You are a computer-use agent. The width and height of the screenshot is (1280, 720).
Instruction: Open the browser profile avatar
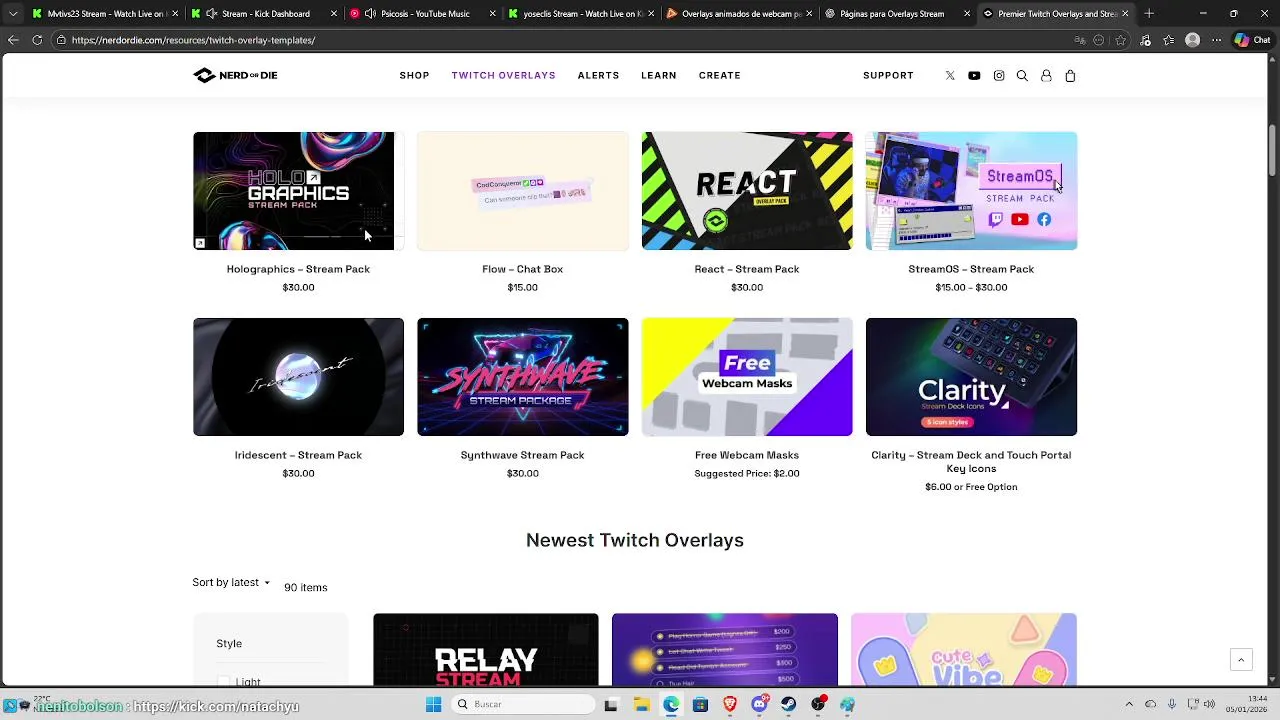[x=1192, y=40]
